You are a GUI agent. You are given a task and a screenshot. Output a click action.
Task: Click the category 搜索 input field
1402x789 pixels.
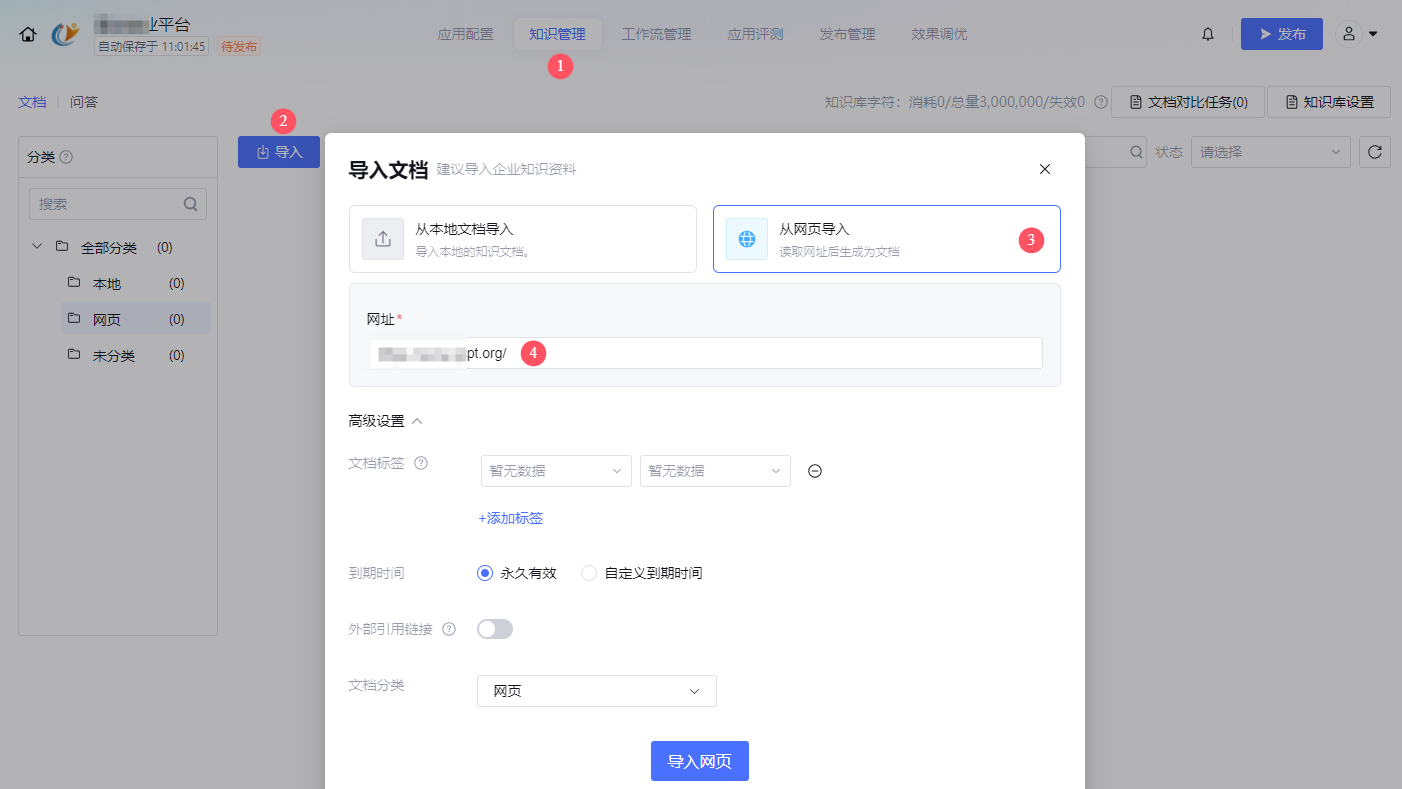coord(118,204)
